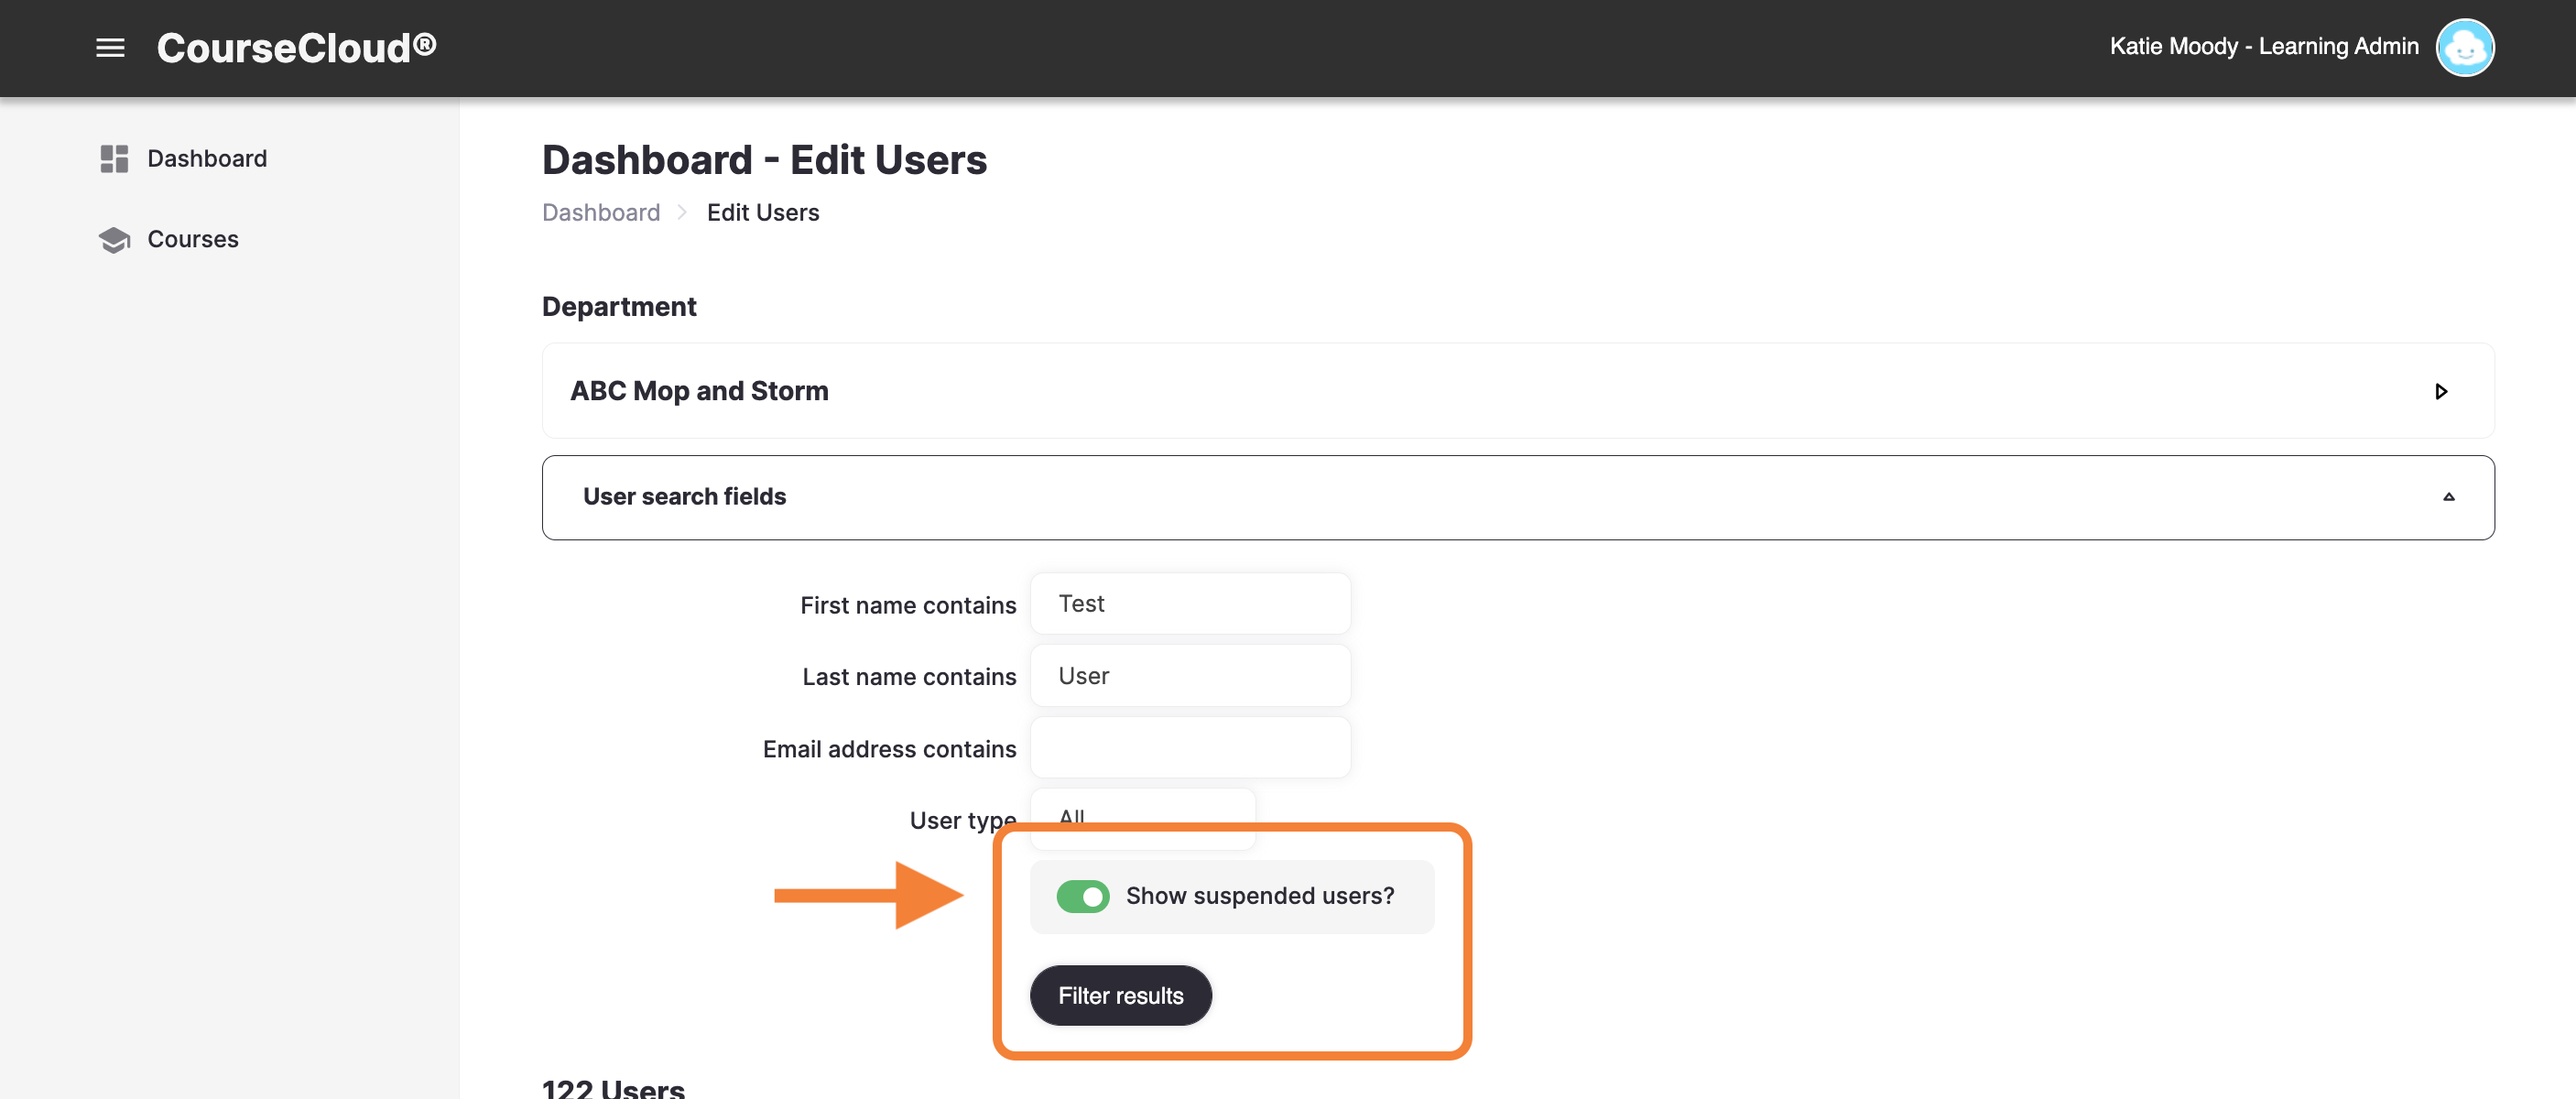
Task: Open Courses in the sidebar
Action: 193,239
